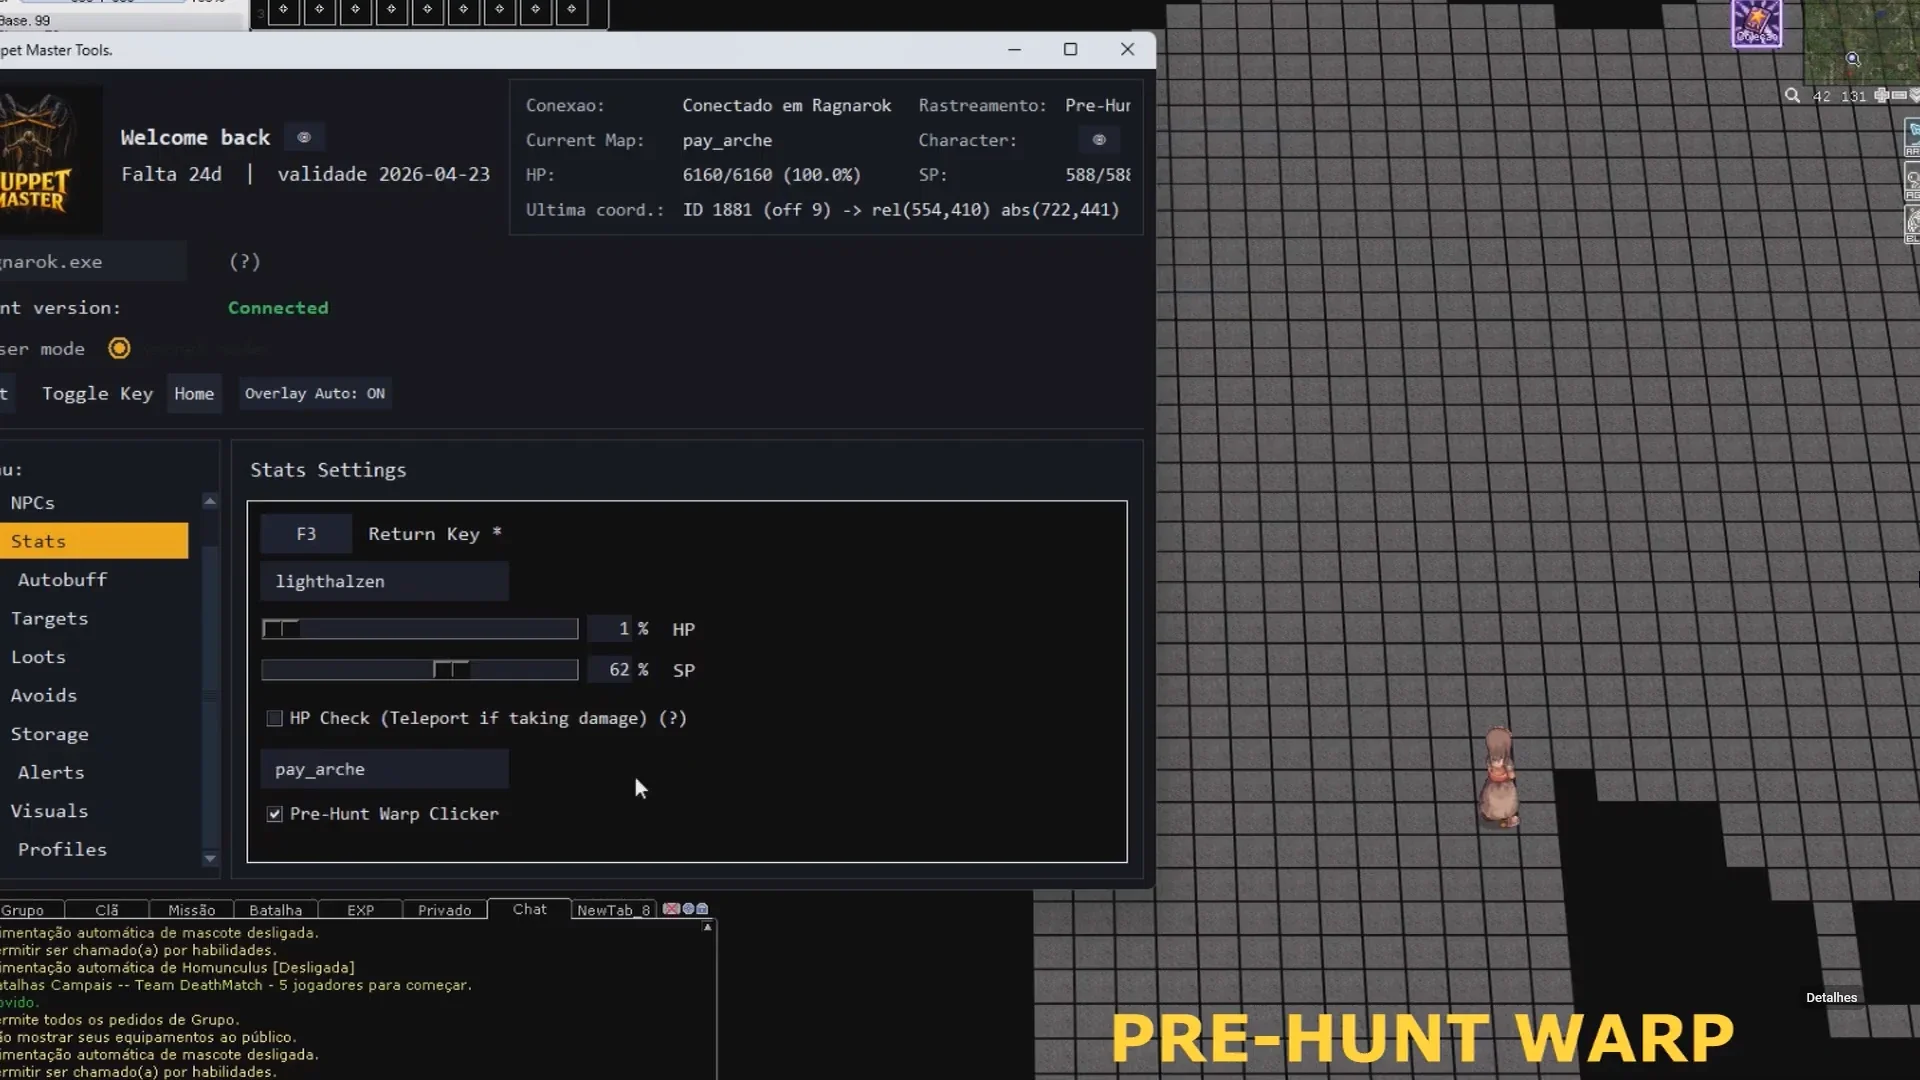The width and height of the screenshot is (1920, 1080).
Task: Select the Chat tab
Action: pyautogui.click(x=529, y=909)
